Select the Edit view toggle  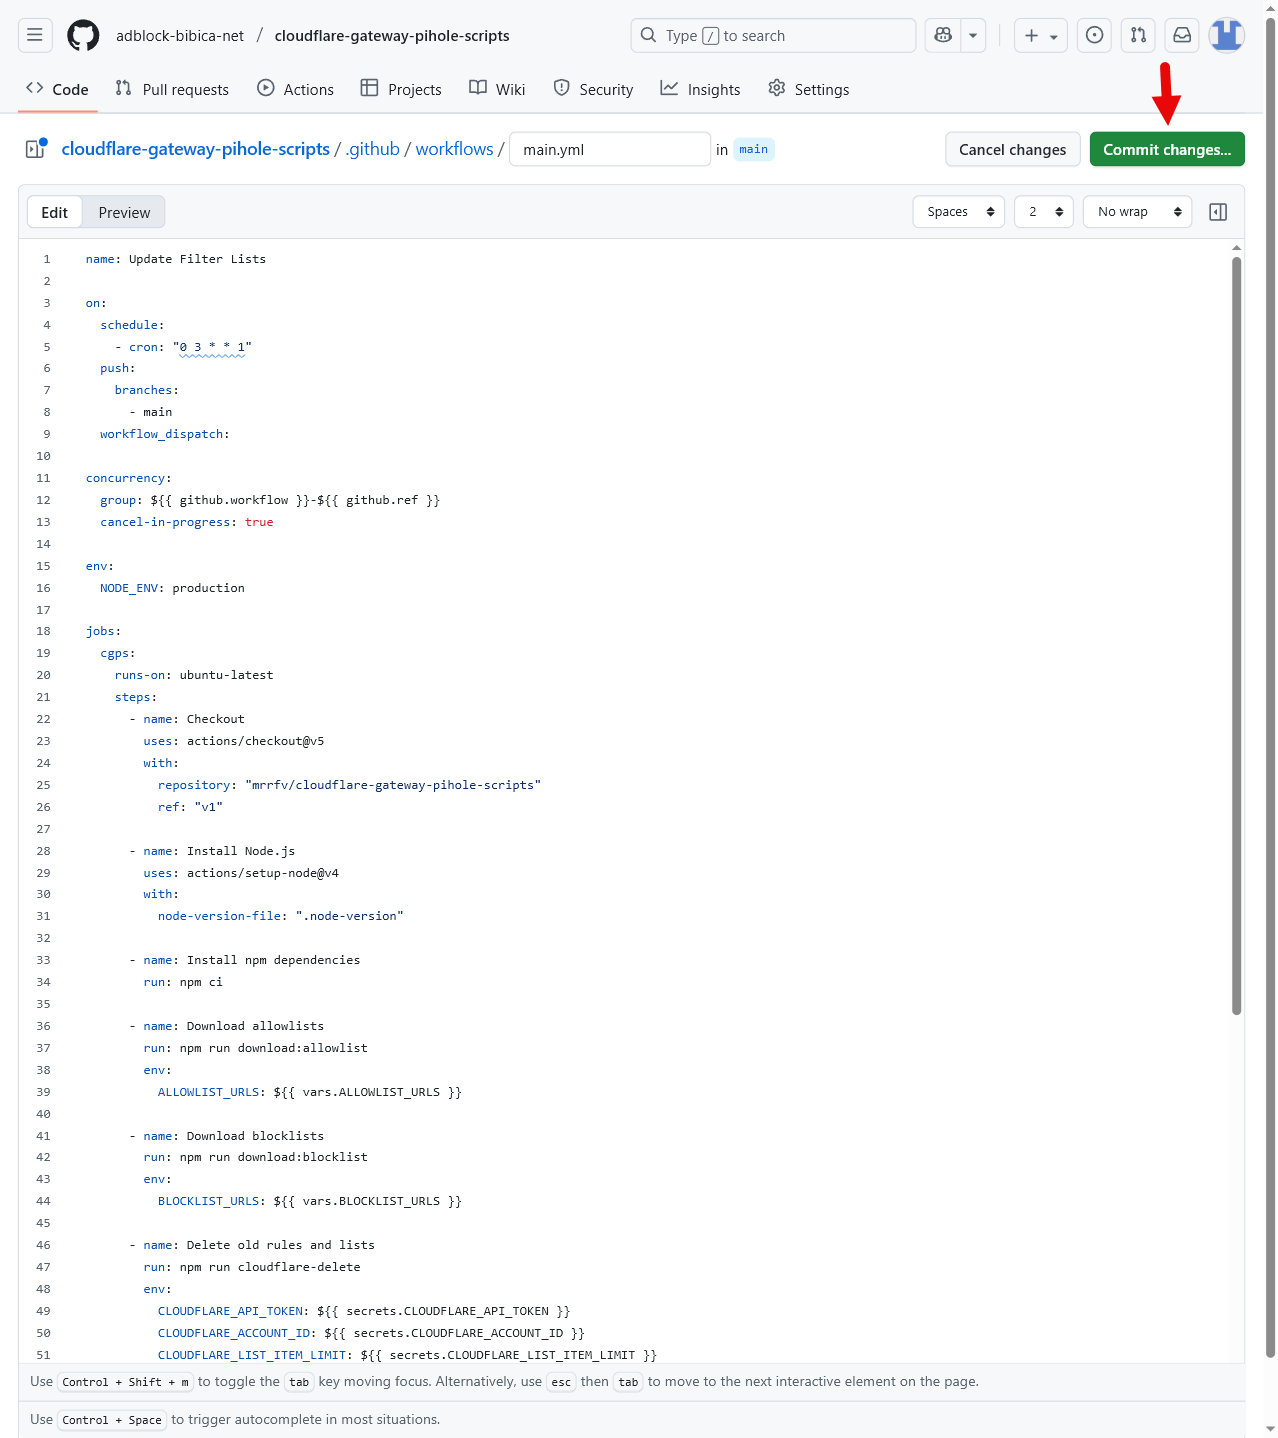pos(54,212)
